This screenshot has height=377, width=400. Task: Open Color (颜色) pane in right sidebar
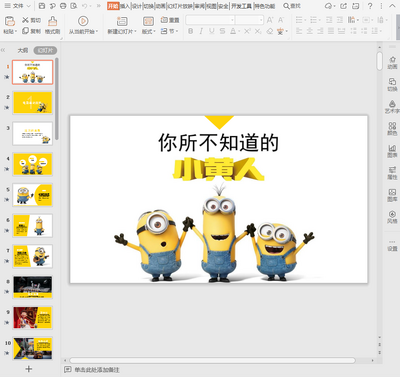[x=392, y=129]
